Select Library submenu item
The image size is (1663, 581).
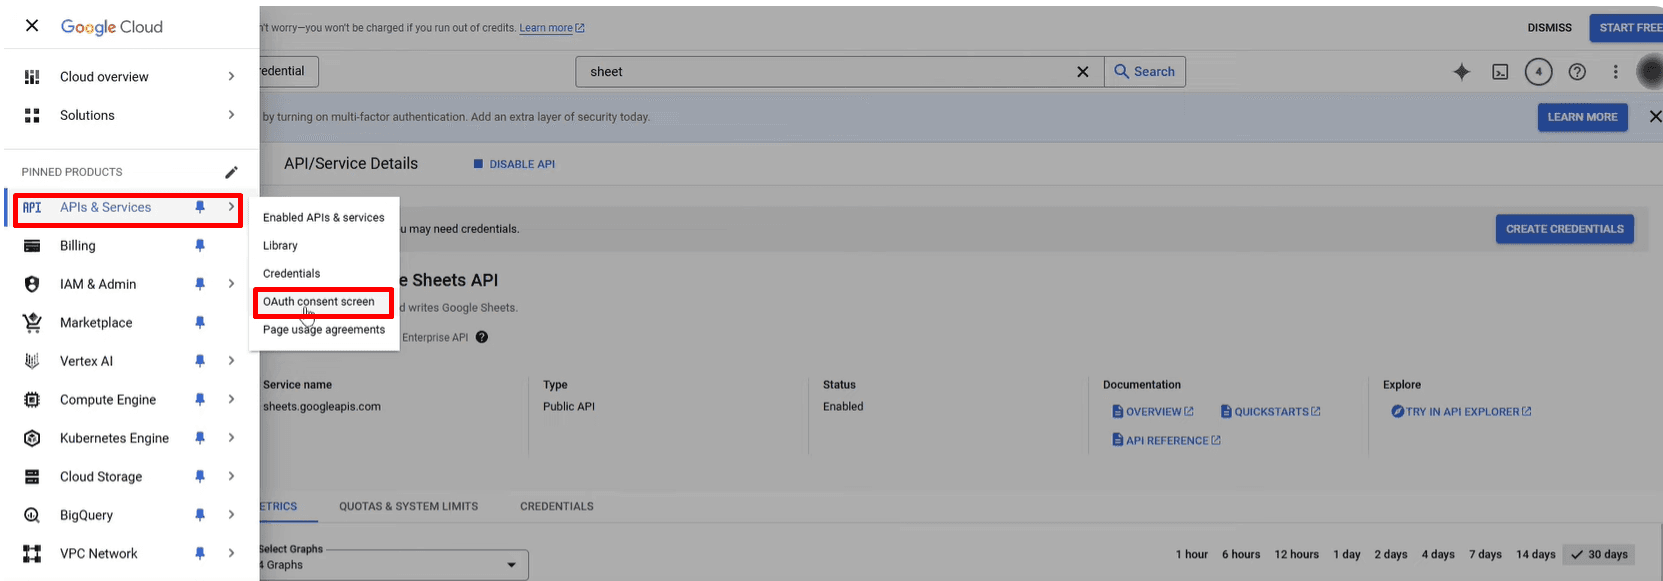[x=281, y=246]
